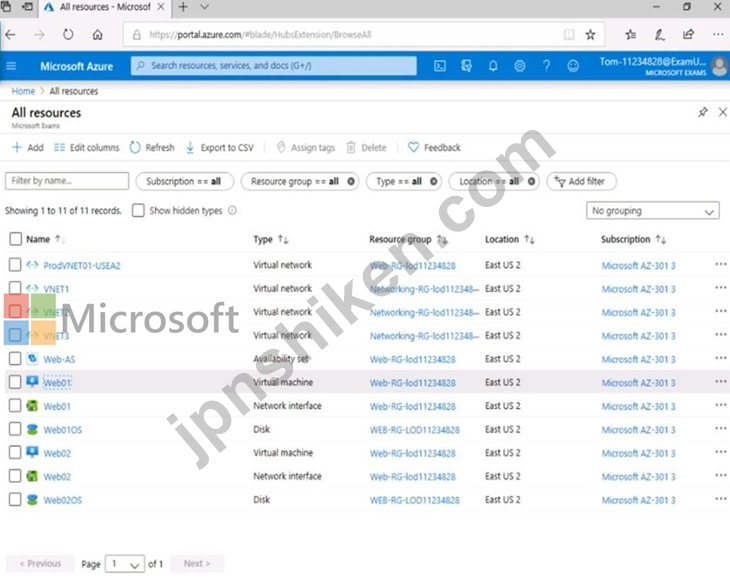
Task: Open more actions for Web-AS row
Action: pyautogui.click(x=721, y=358)
